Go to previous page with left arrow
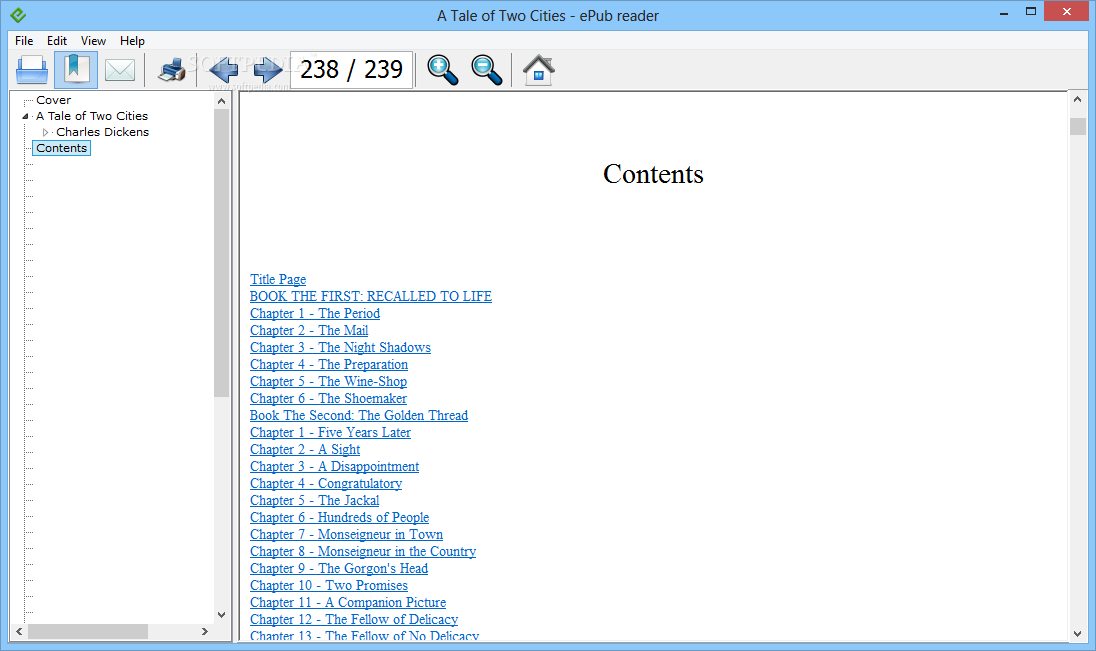The width and height of the screenshot is (1096, 651). coord(224,69)
